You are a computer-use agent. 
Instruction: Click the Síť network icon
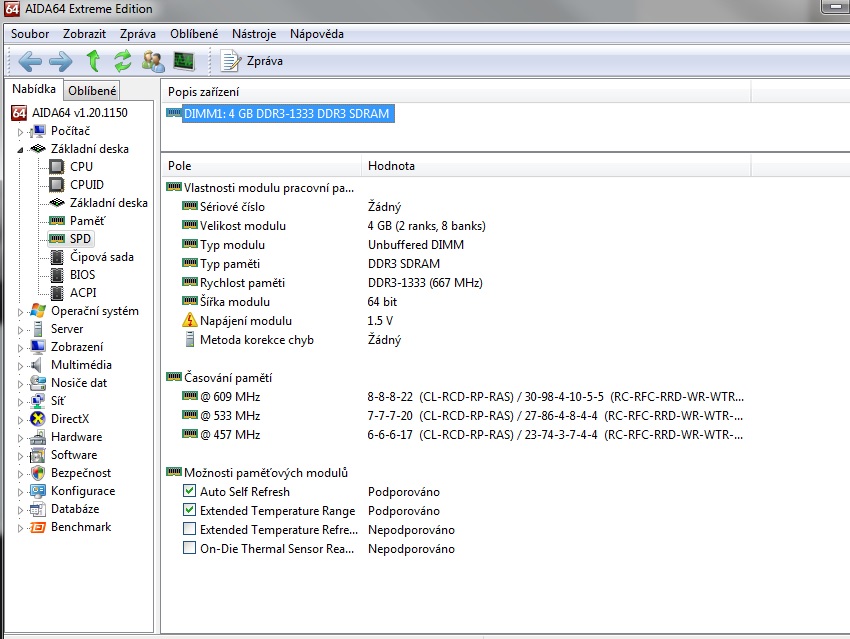[x=38, y=401]
